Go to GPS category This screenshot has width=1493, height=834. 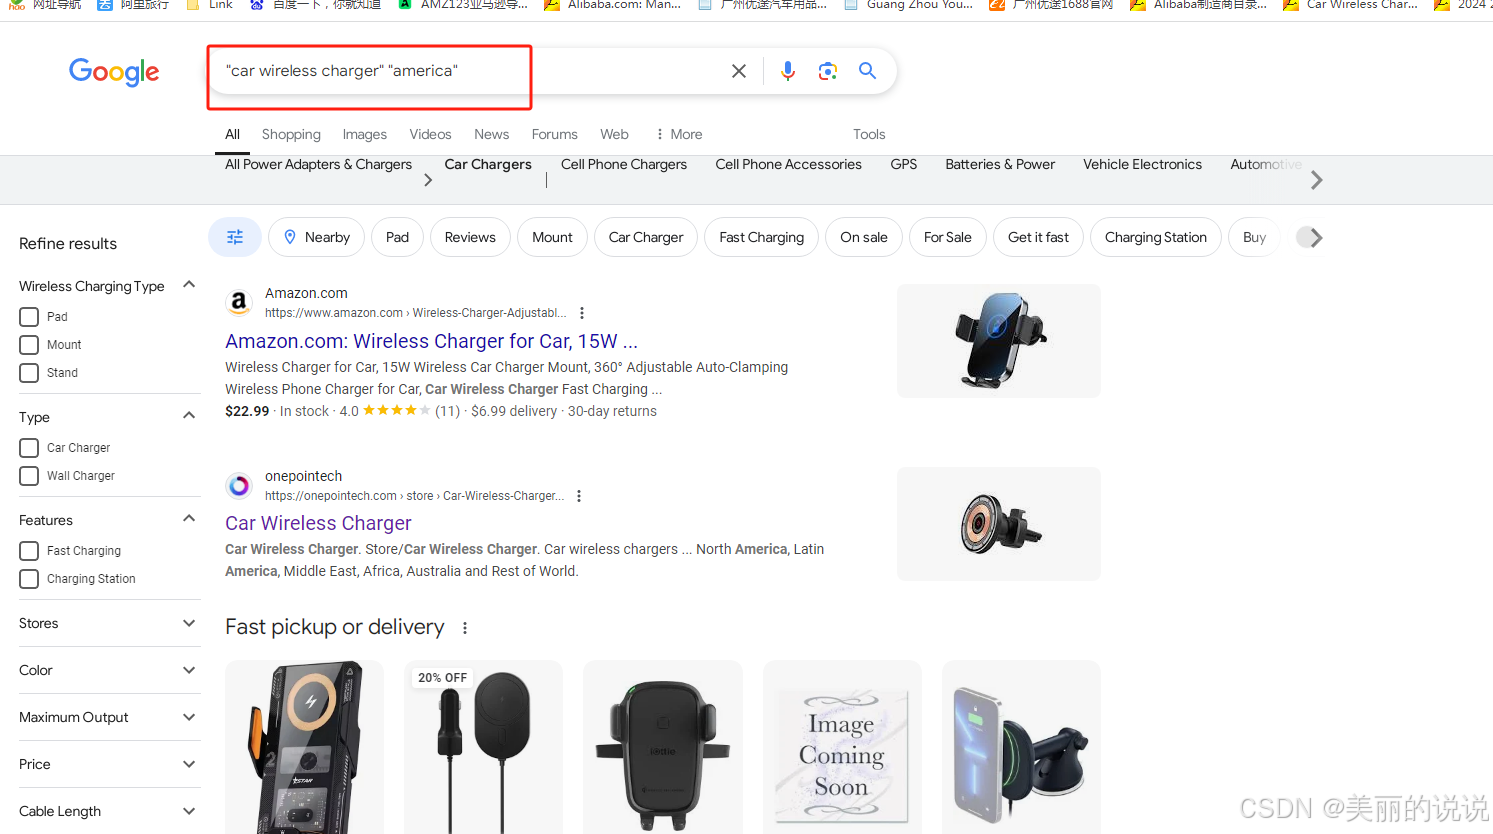click(x=904, y=164)
